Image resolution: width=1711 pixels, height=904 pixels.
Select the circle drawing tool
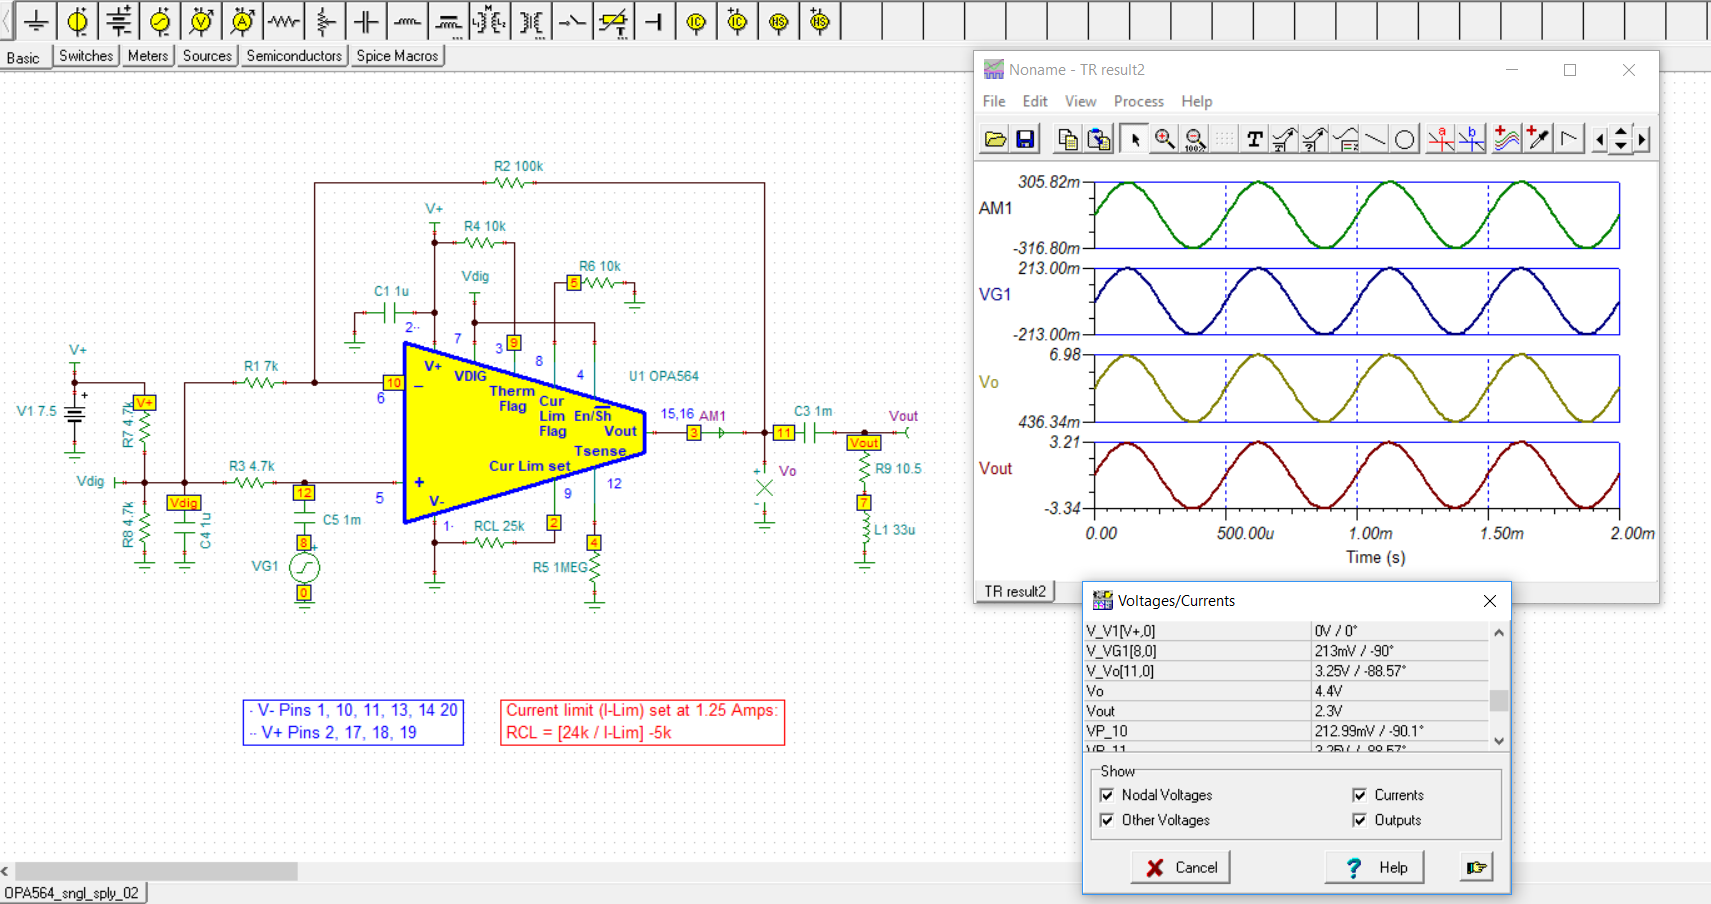click(1405, 139)
